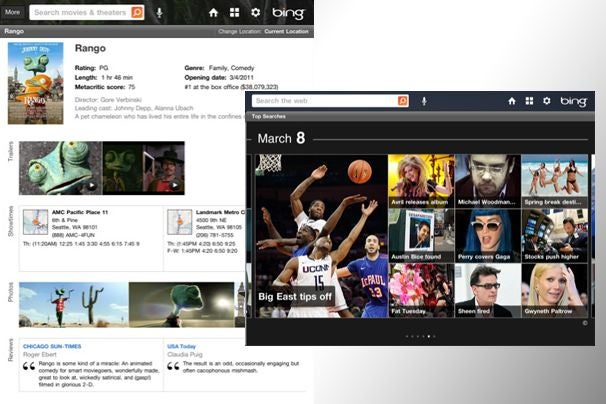The image size is (606, 404).
Task: Open the Rango desert cactus photo
Action: pyautogui.click(x=74, y=305)
